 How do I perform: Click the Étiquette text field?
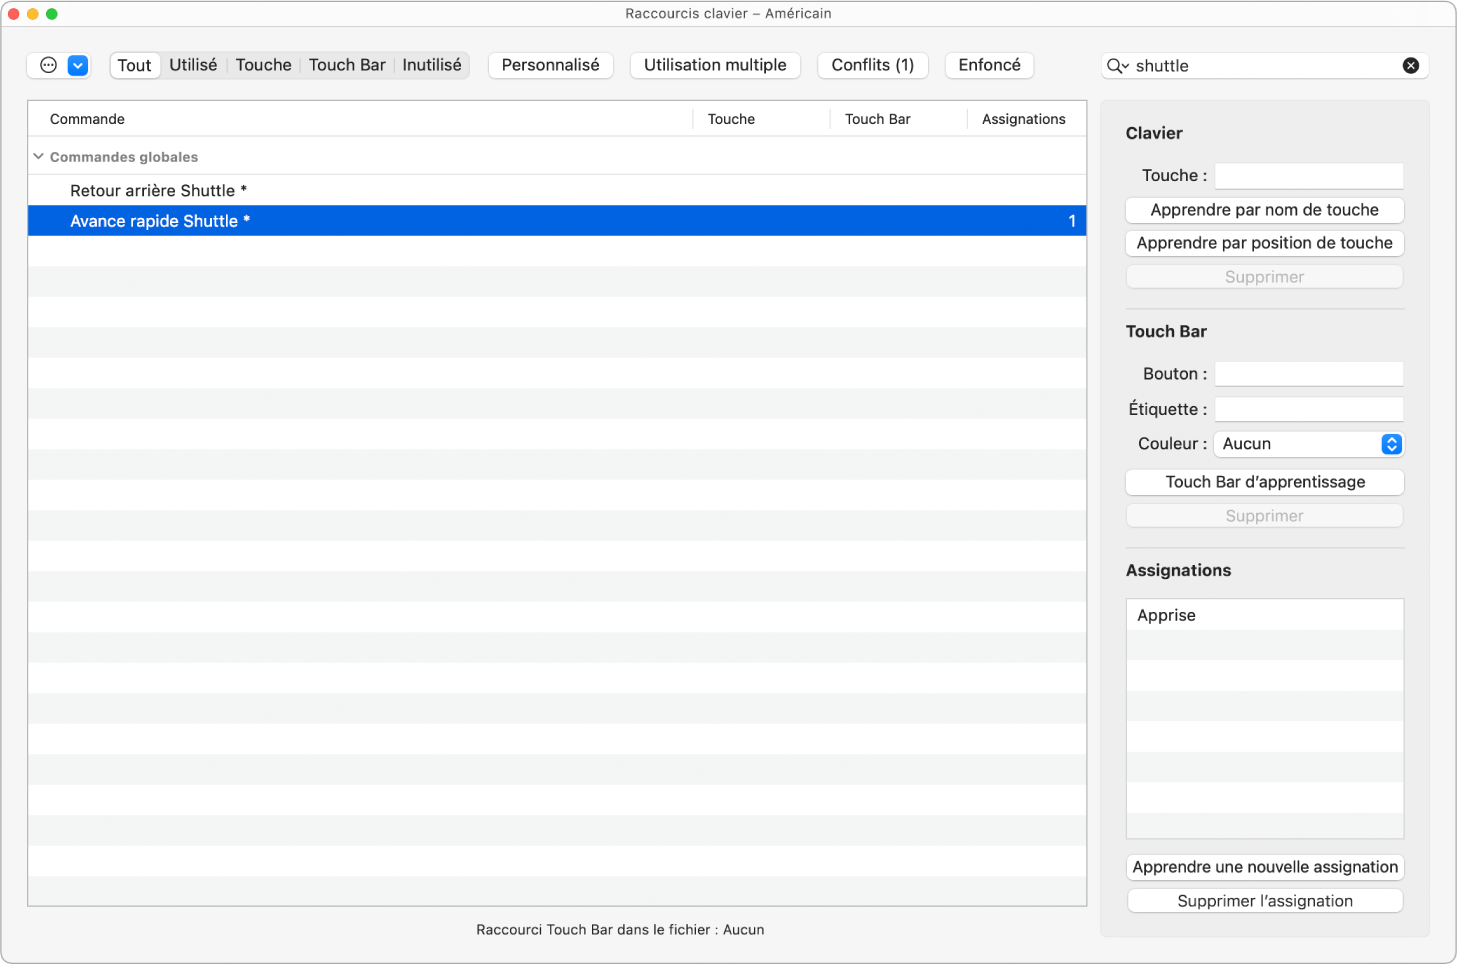[1308, 409]
